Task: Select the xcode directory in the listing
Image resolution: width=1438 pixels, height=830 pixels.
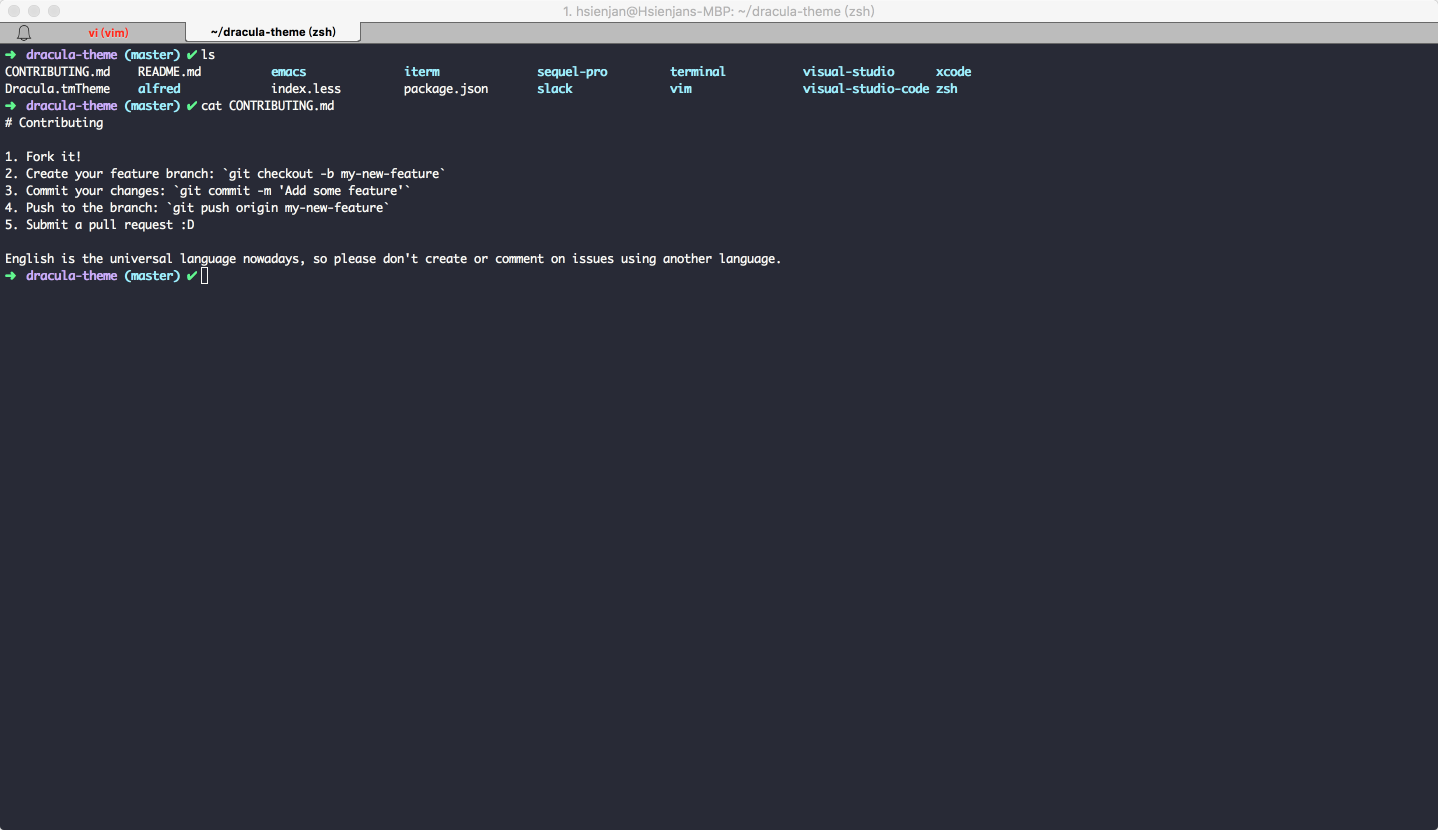Action: click(953, 72)
